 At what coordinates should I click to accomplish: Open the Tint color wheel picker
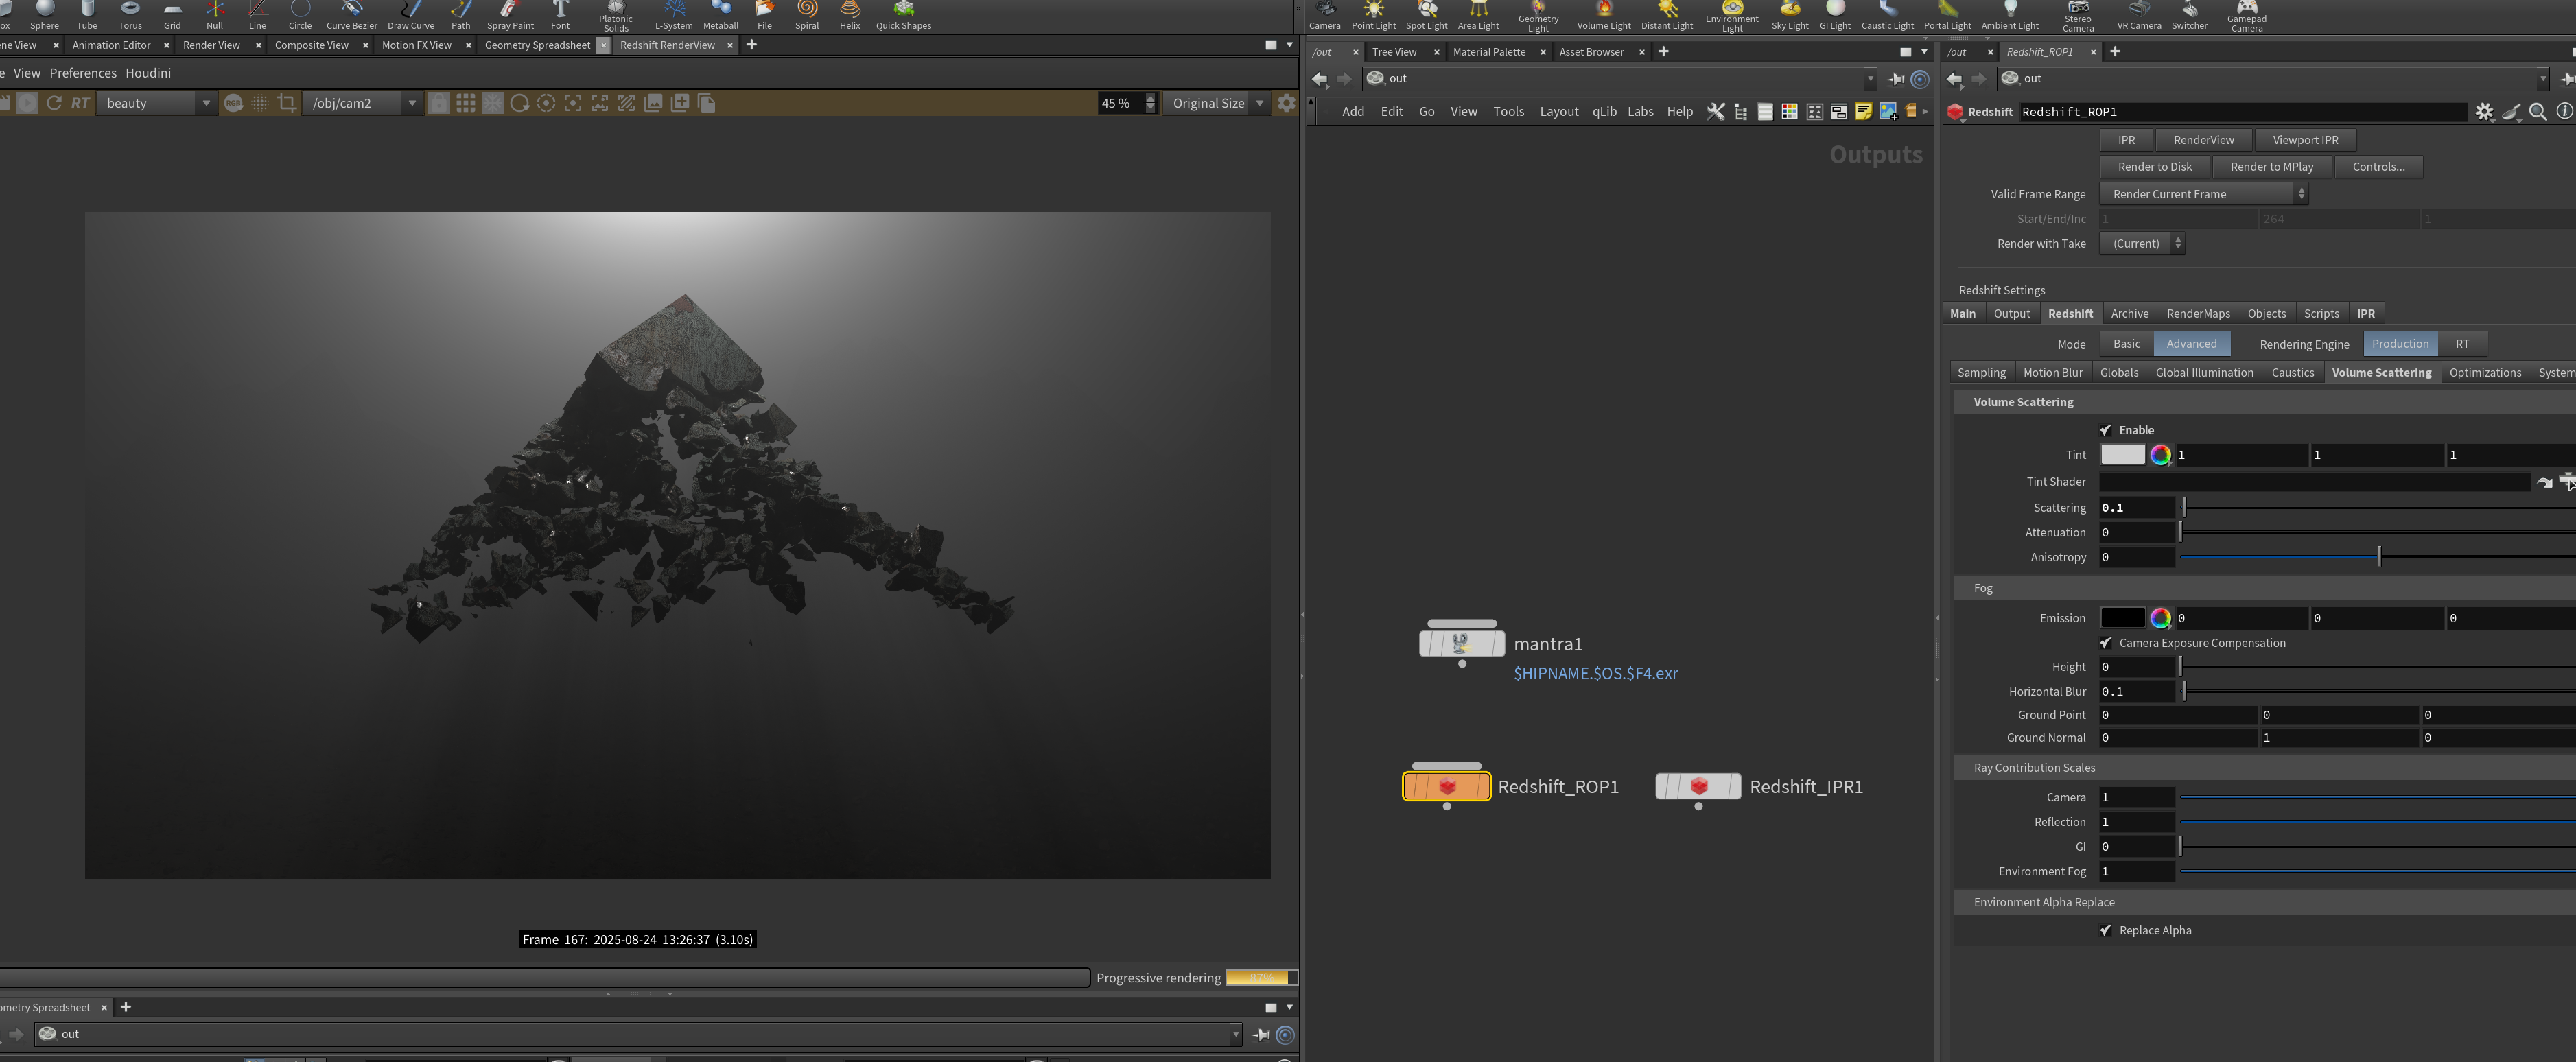(x=2160, y=455)
